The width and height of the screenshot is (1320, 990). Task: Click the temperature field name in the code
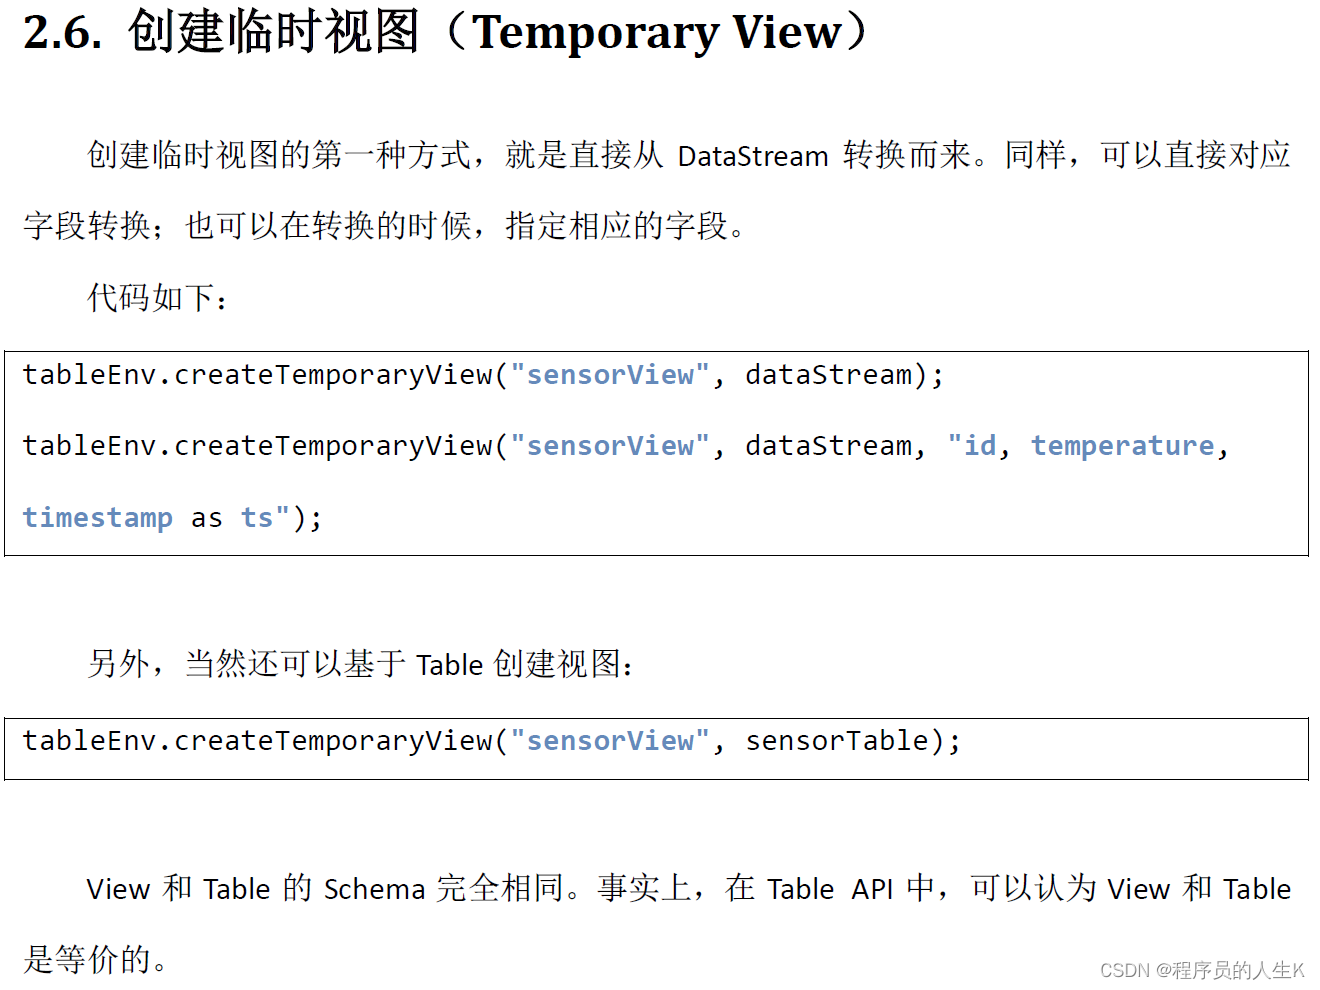(x=1122, y=446)
